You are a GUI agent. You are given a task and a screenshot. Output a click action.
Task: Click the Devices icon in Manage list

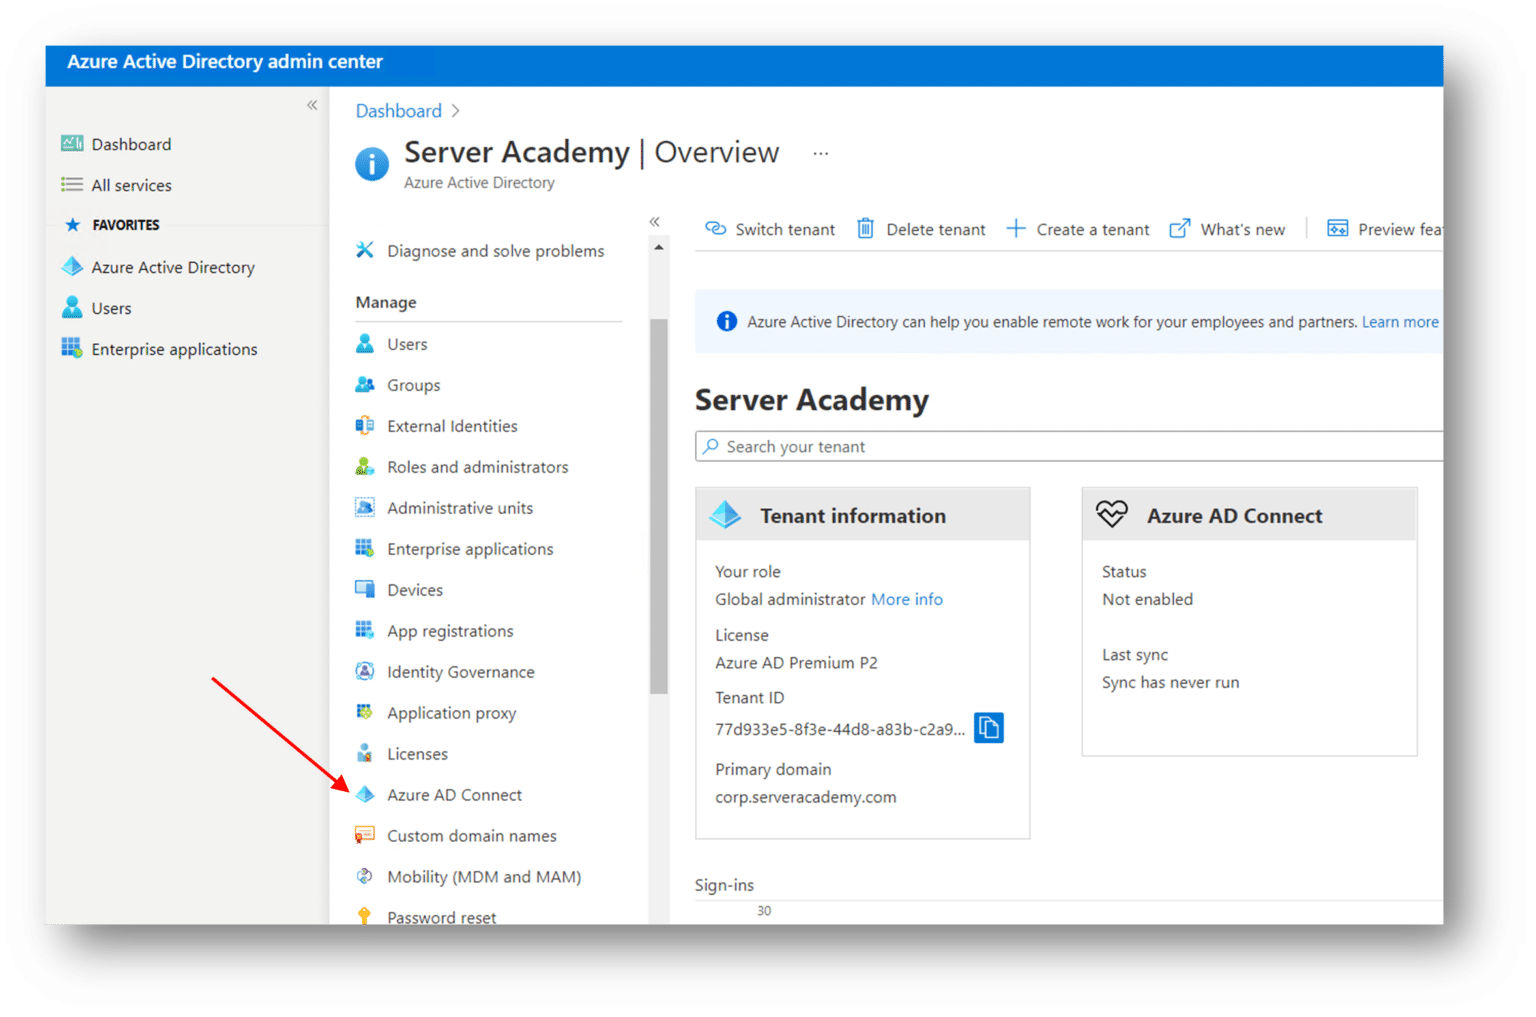click(364, 589)
